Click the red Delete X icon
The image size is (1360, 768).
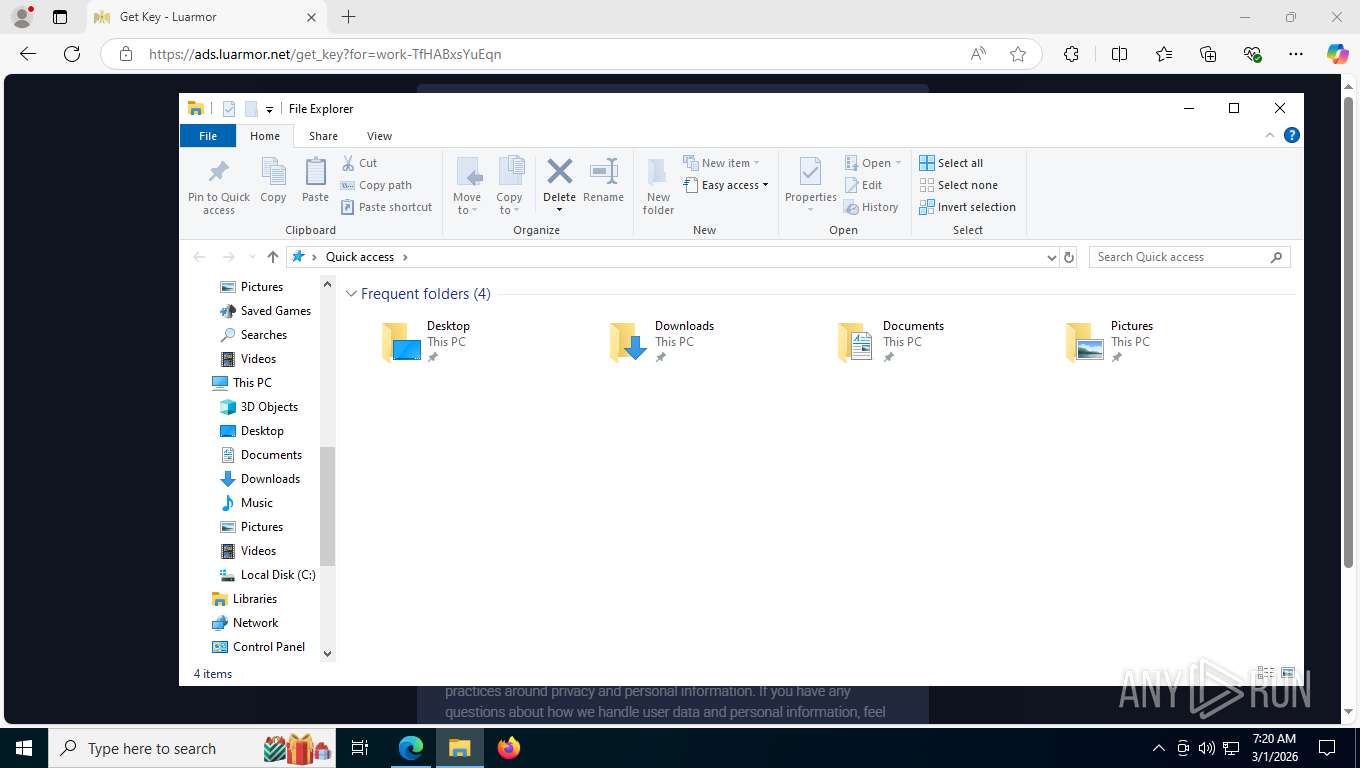(560, 171)
